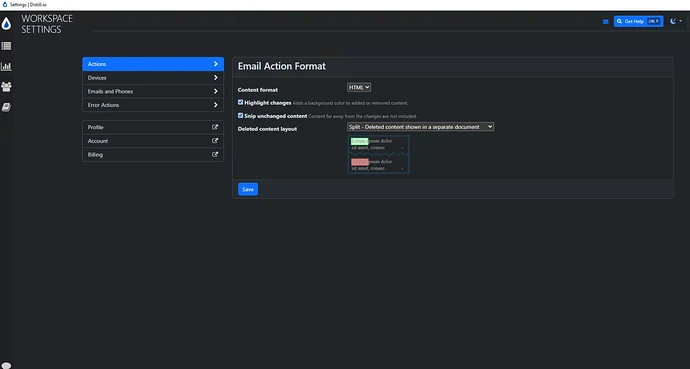
Task: Open the Deleted content layout dropdown
Action: (420, 127)
